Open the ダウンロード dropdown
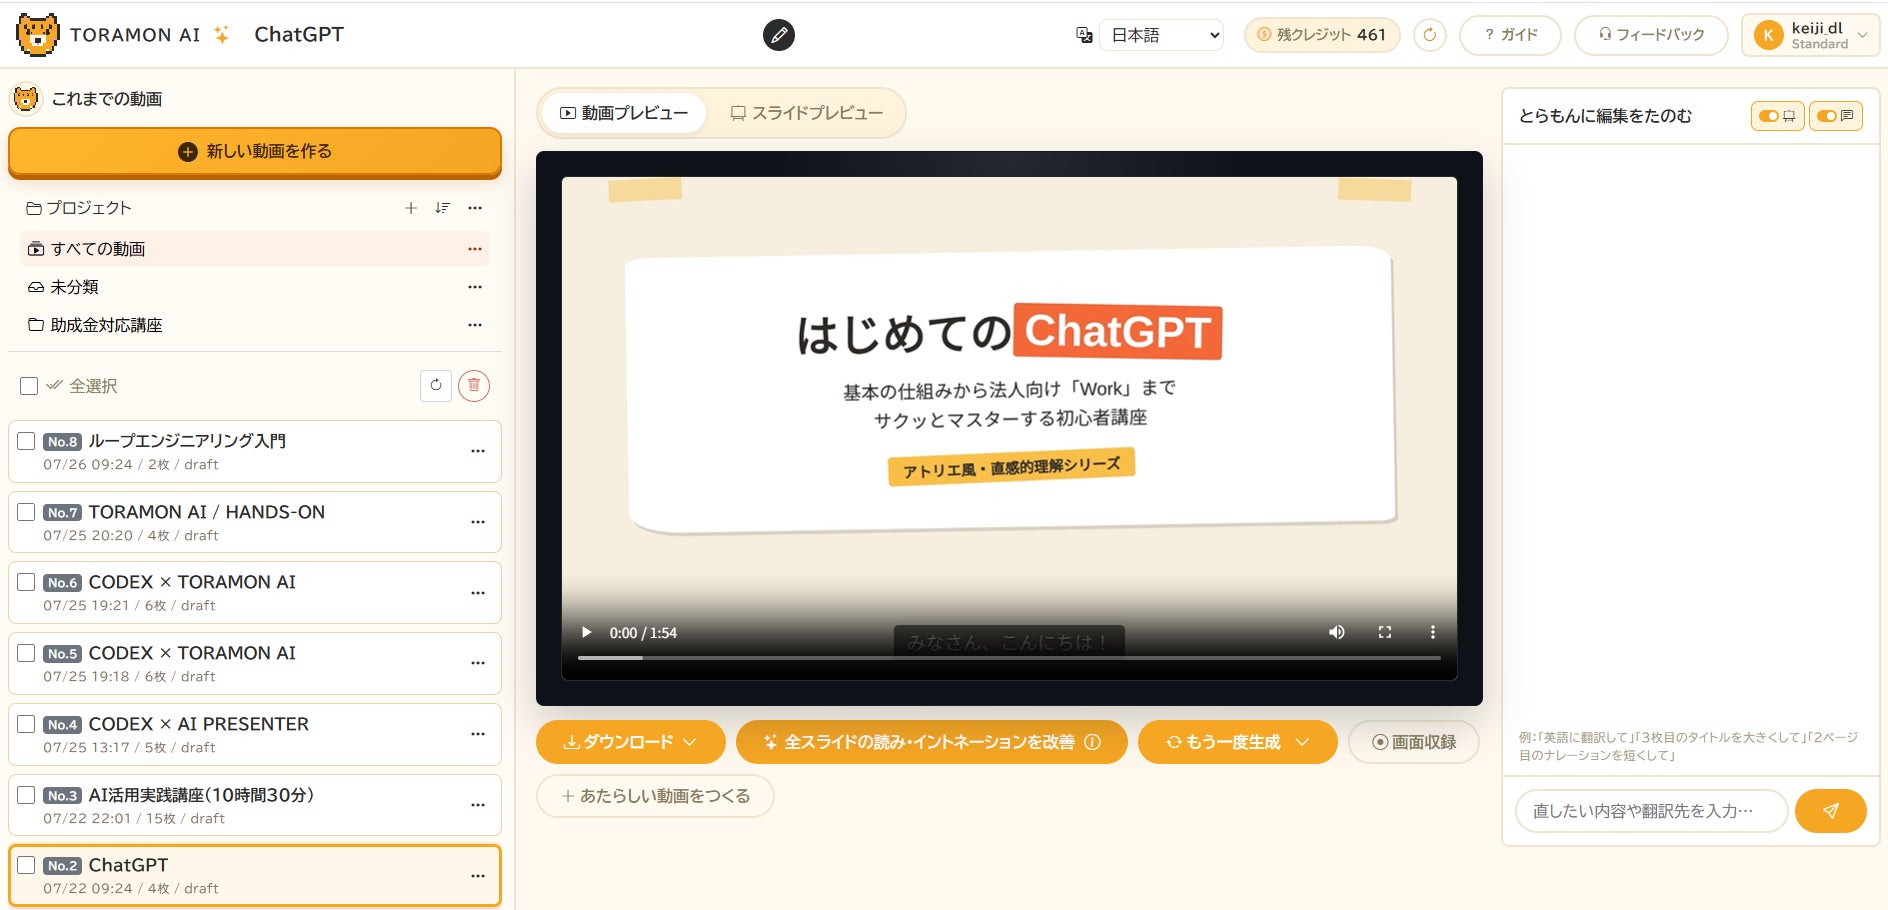 click(x=631, y=742)
